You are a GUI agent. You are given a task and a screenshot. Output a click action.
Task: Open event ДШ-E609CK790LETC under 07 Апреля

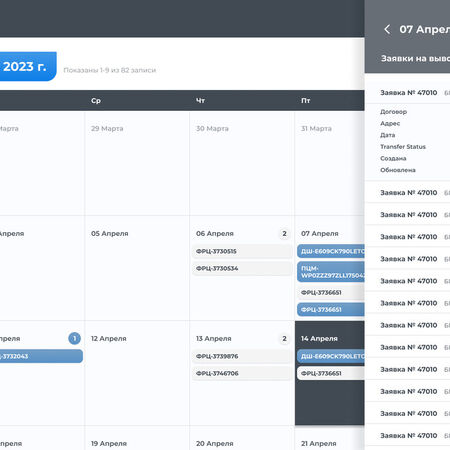331,251
